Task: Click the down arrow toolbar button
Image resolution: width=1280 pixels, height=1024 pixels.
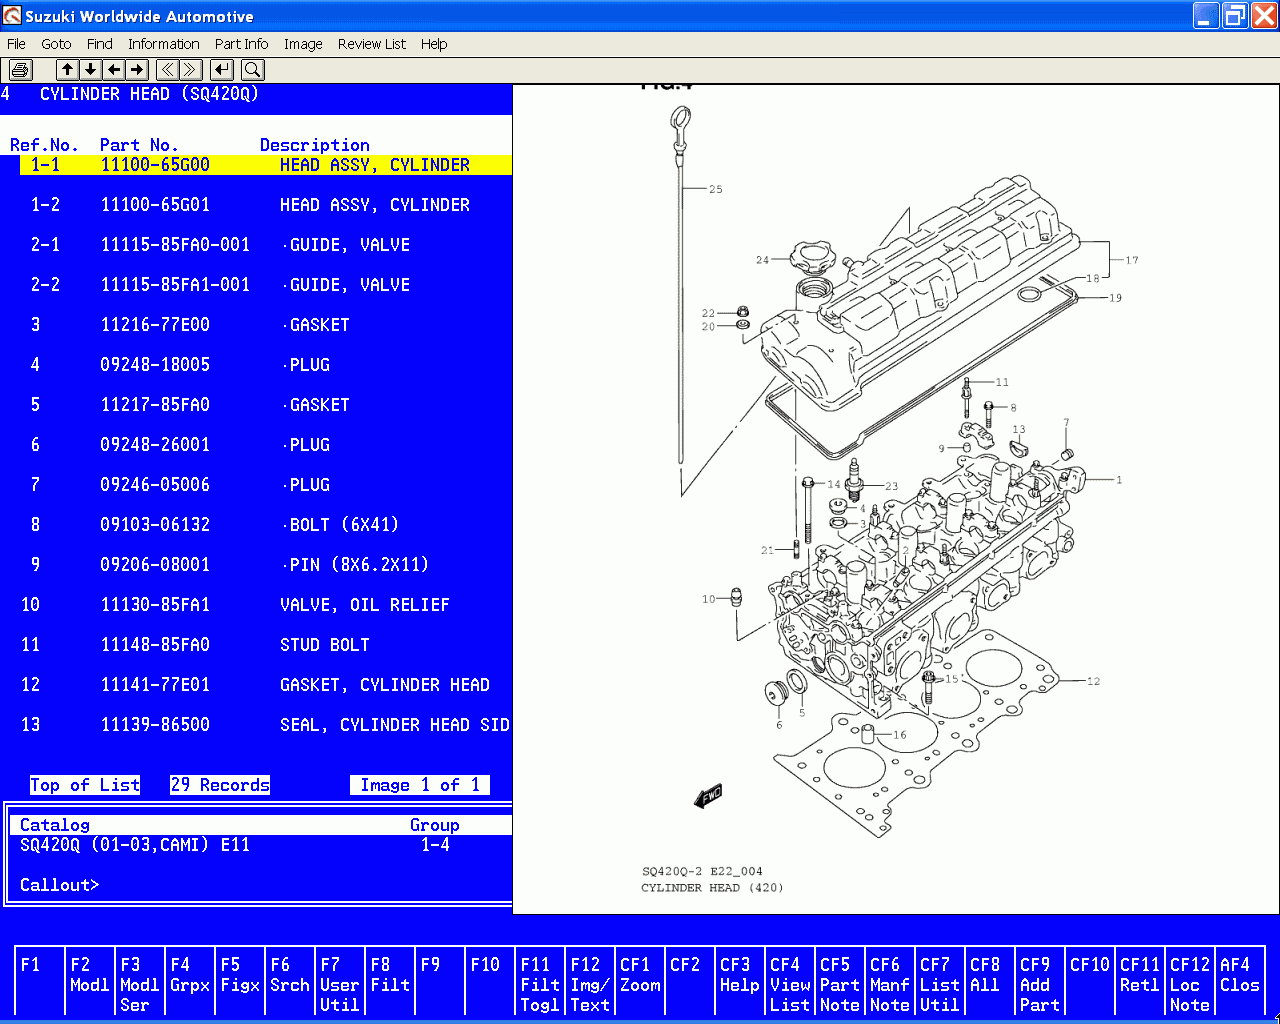Action: tap(90, 69)
